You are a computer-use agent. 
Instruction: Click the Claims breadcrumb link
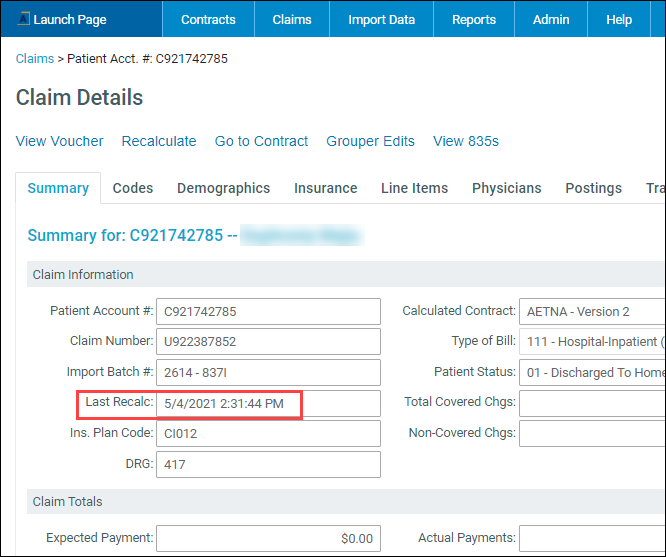coord(35,59)
